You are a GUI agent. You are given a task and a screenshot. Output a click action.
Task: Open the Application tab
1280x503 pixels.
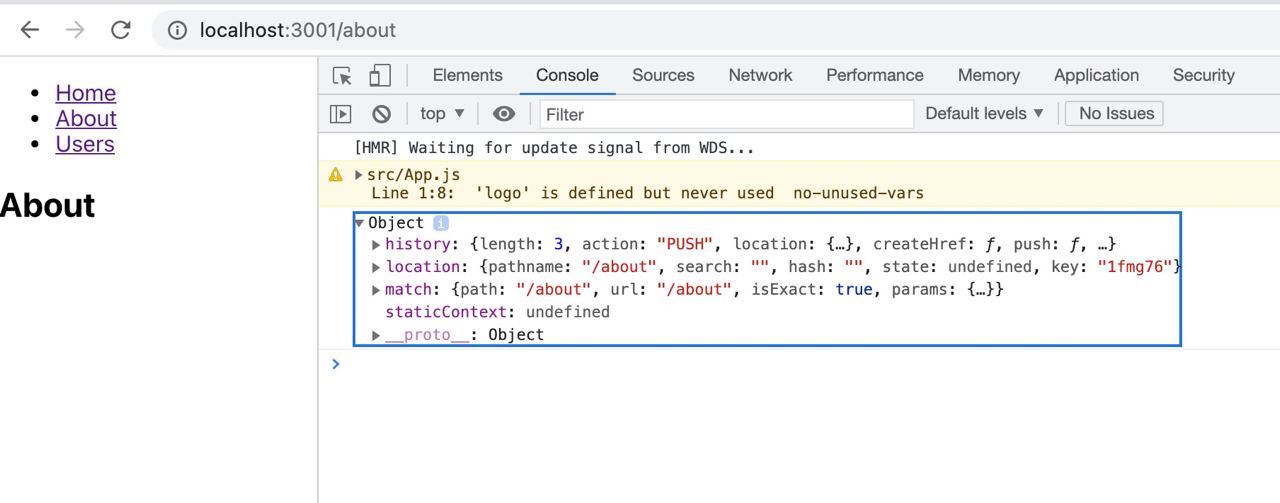pyautogui.click(x=1096, y=75)
